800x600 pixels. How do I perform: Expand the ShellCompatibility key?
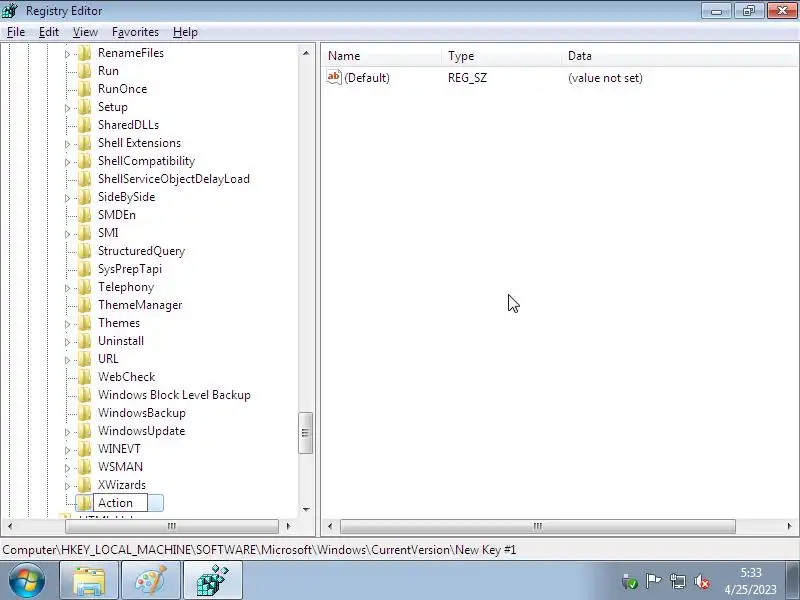(67, 162)
